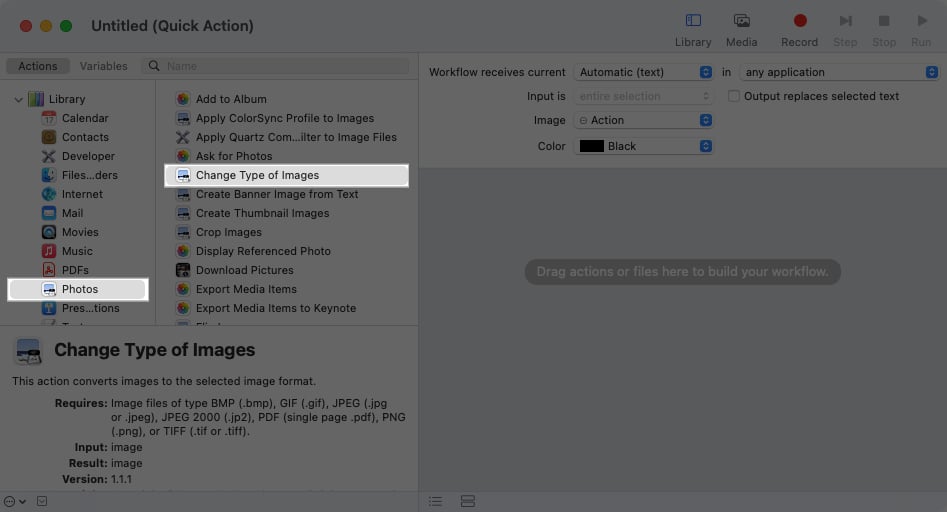Image resolution: width=947 pixels, height=512 pixels.
Task: Start recording with Record button
Action: [x=799, y=30]
